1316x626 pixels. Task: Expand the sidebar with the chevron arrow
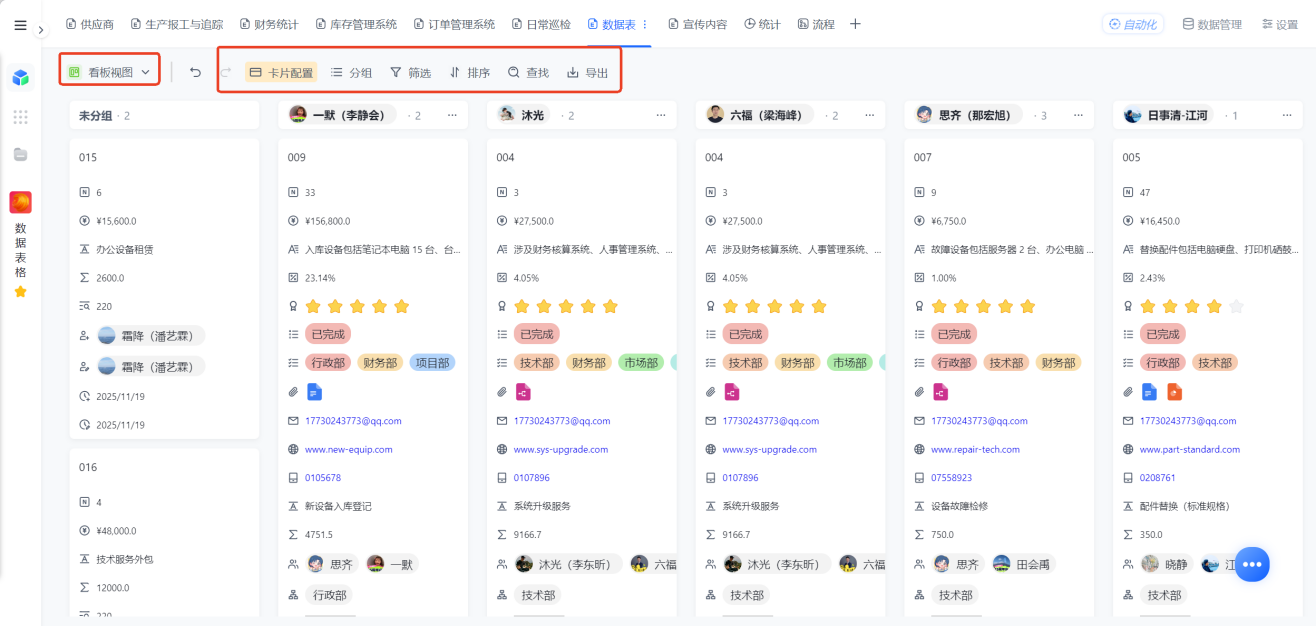(x=41, y=30)
